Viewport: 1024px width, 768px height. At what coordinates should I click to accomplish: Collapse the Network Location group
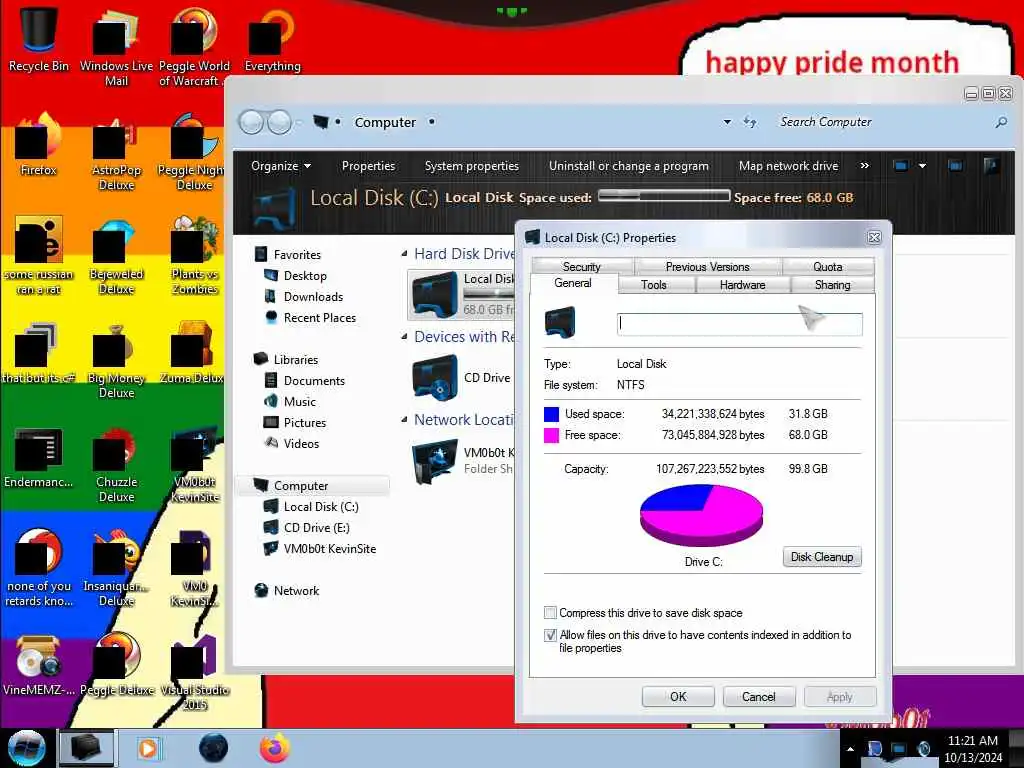click(404, 419)
